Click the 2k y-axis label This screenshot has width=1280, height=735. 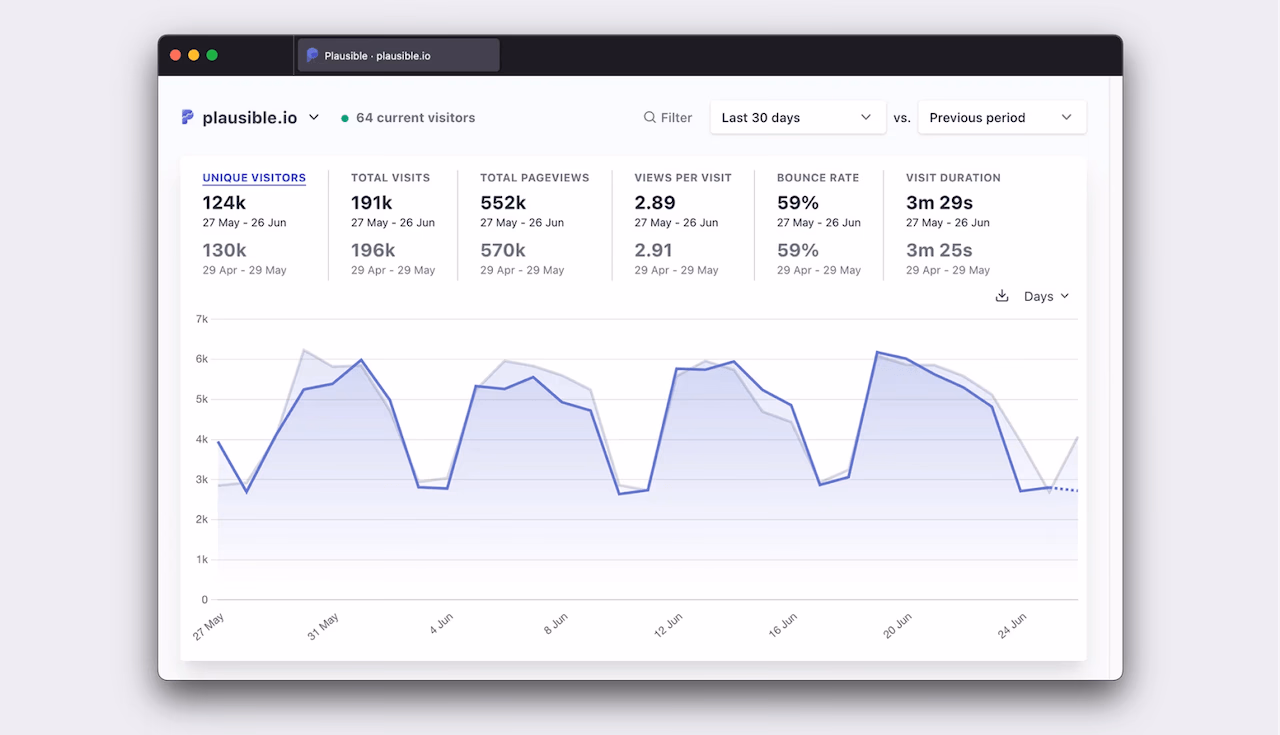(x=202, y=520)
